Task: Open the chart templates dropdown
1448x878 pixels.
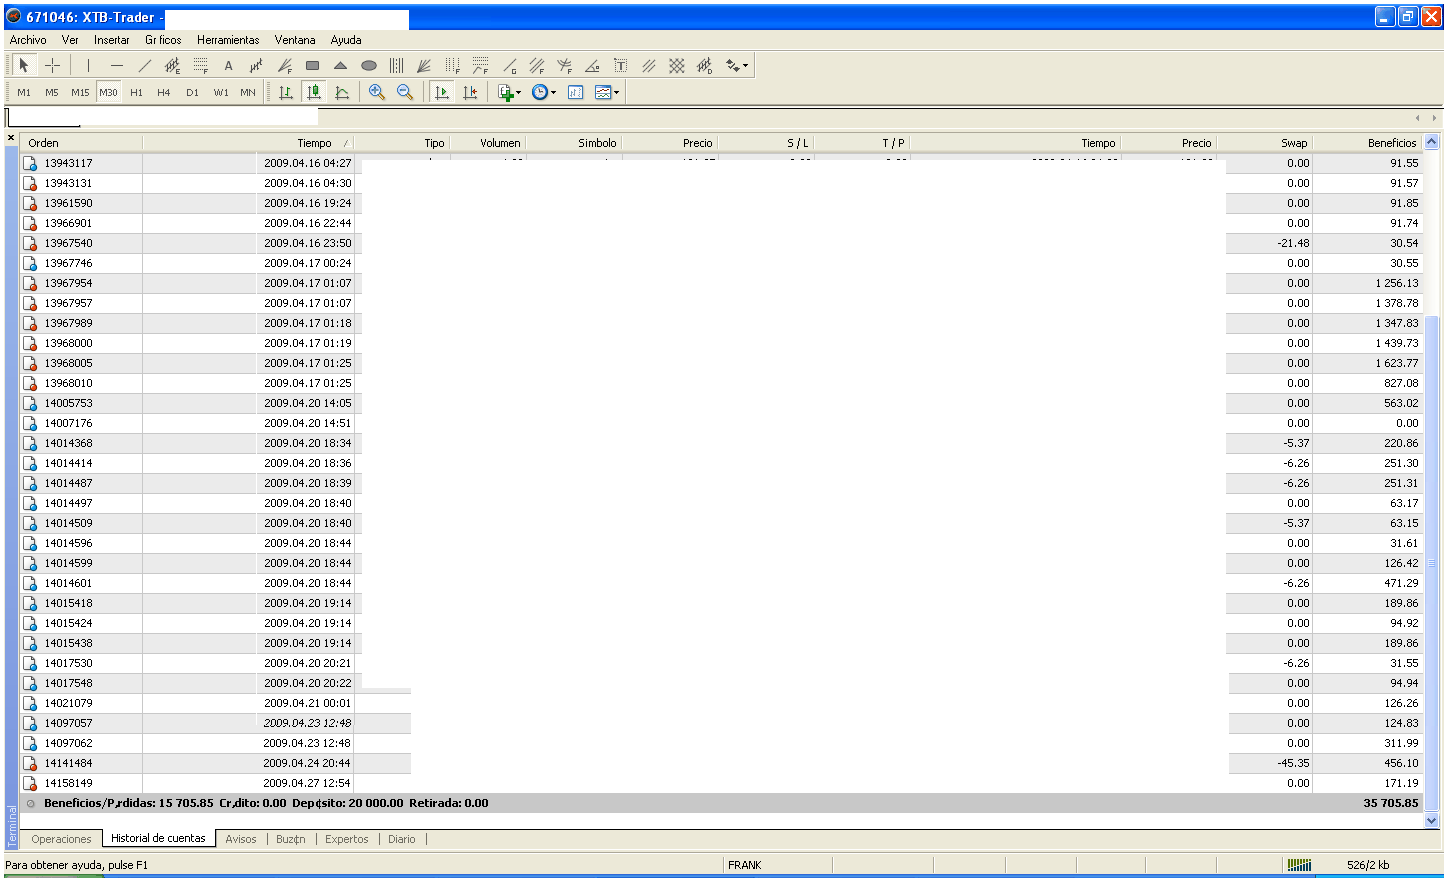Action: 606,92
